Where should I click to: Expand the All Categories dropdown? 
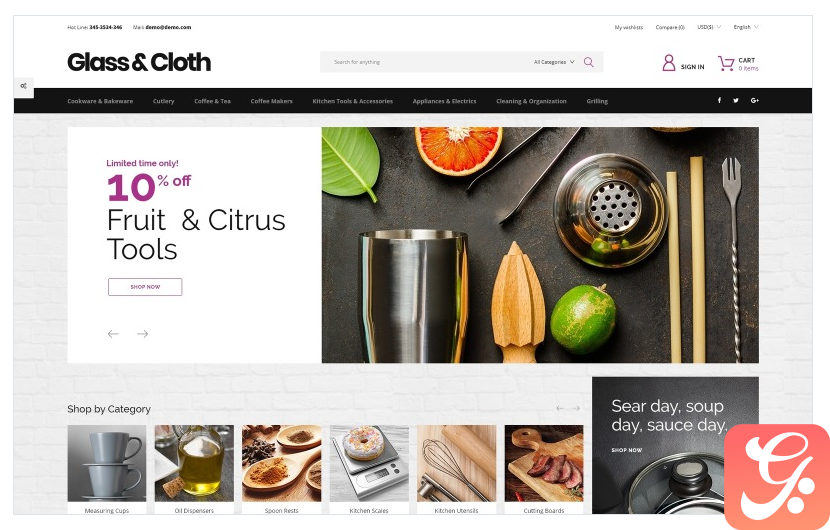(554, 62)
